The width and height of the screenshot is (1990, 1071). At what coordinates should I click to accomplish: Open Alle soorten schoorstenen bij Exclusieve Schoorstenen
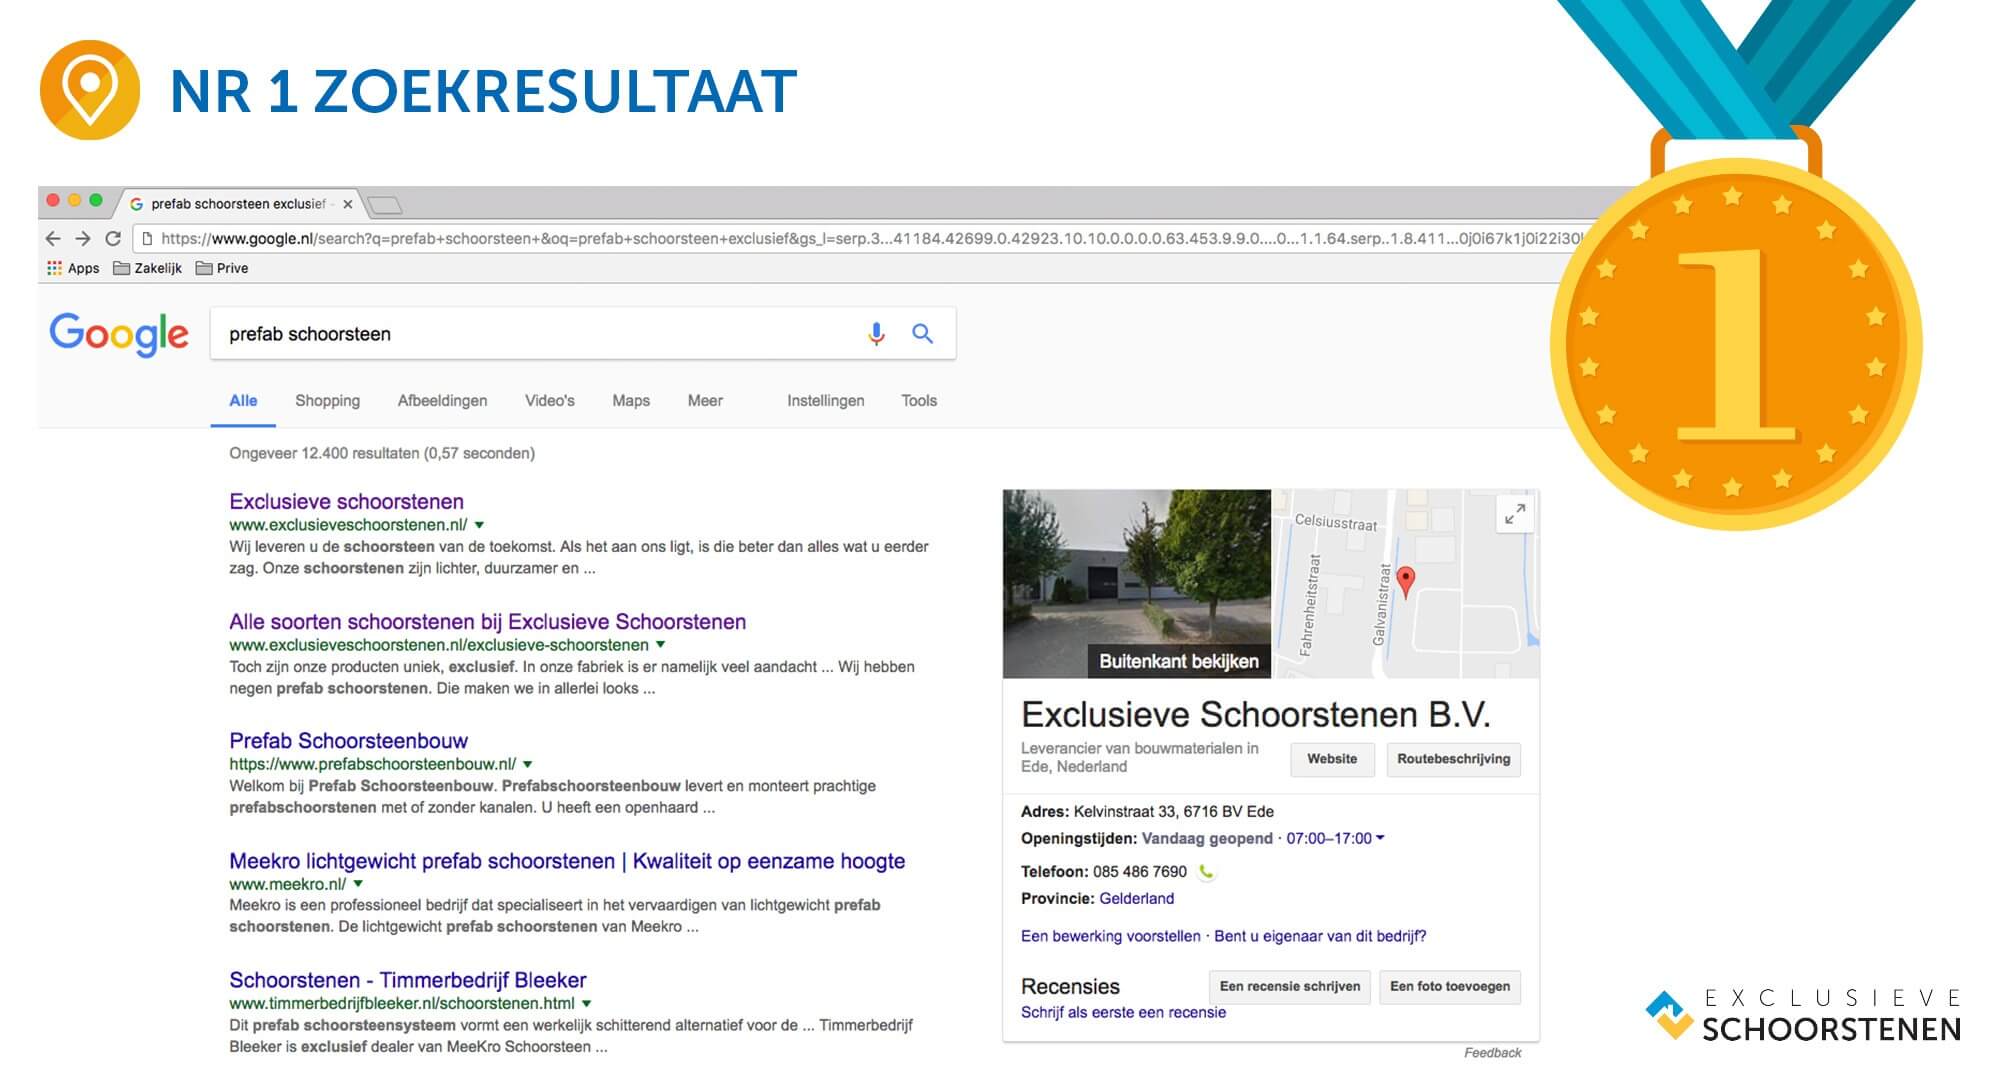487,622
